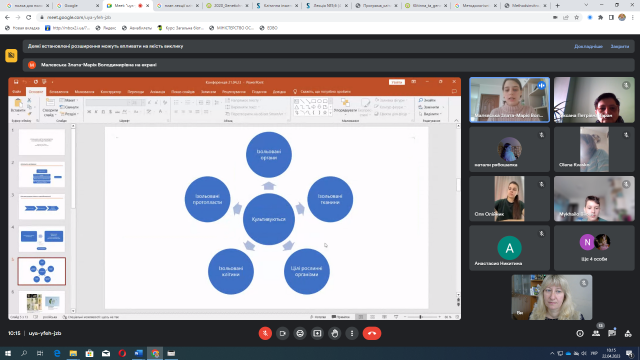Expand hidden icons in system tray
640x360 pixels.
click(x=552, y=353)
